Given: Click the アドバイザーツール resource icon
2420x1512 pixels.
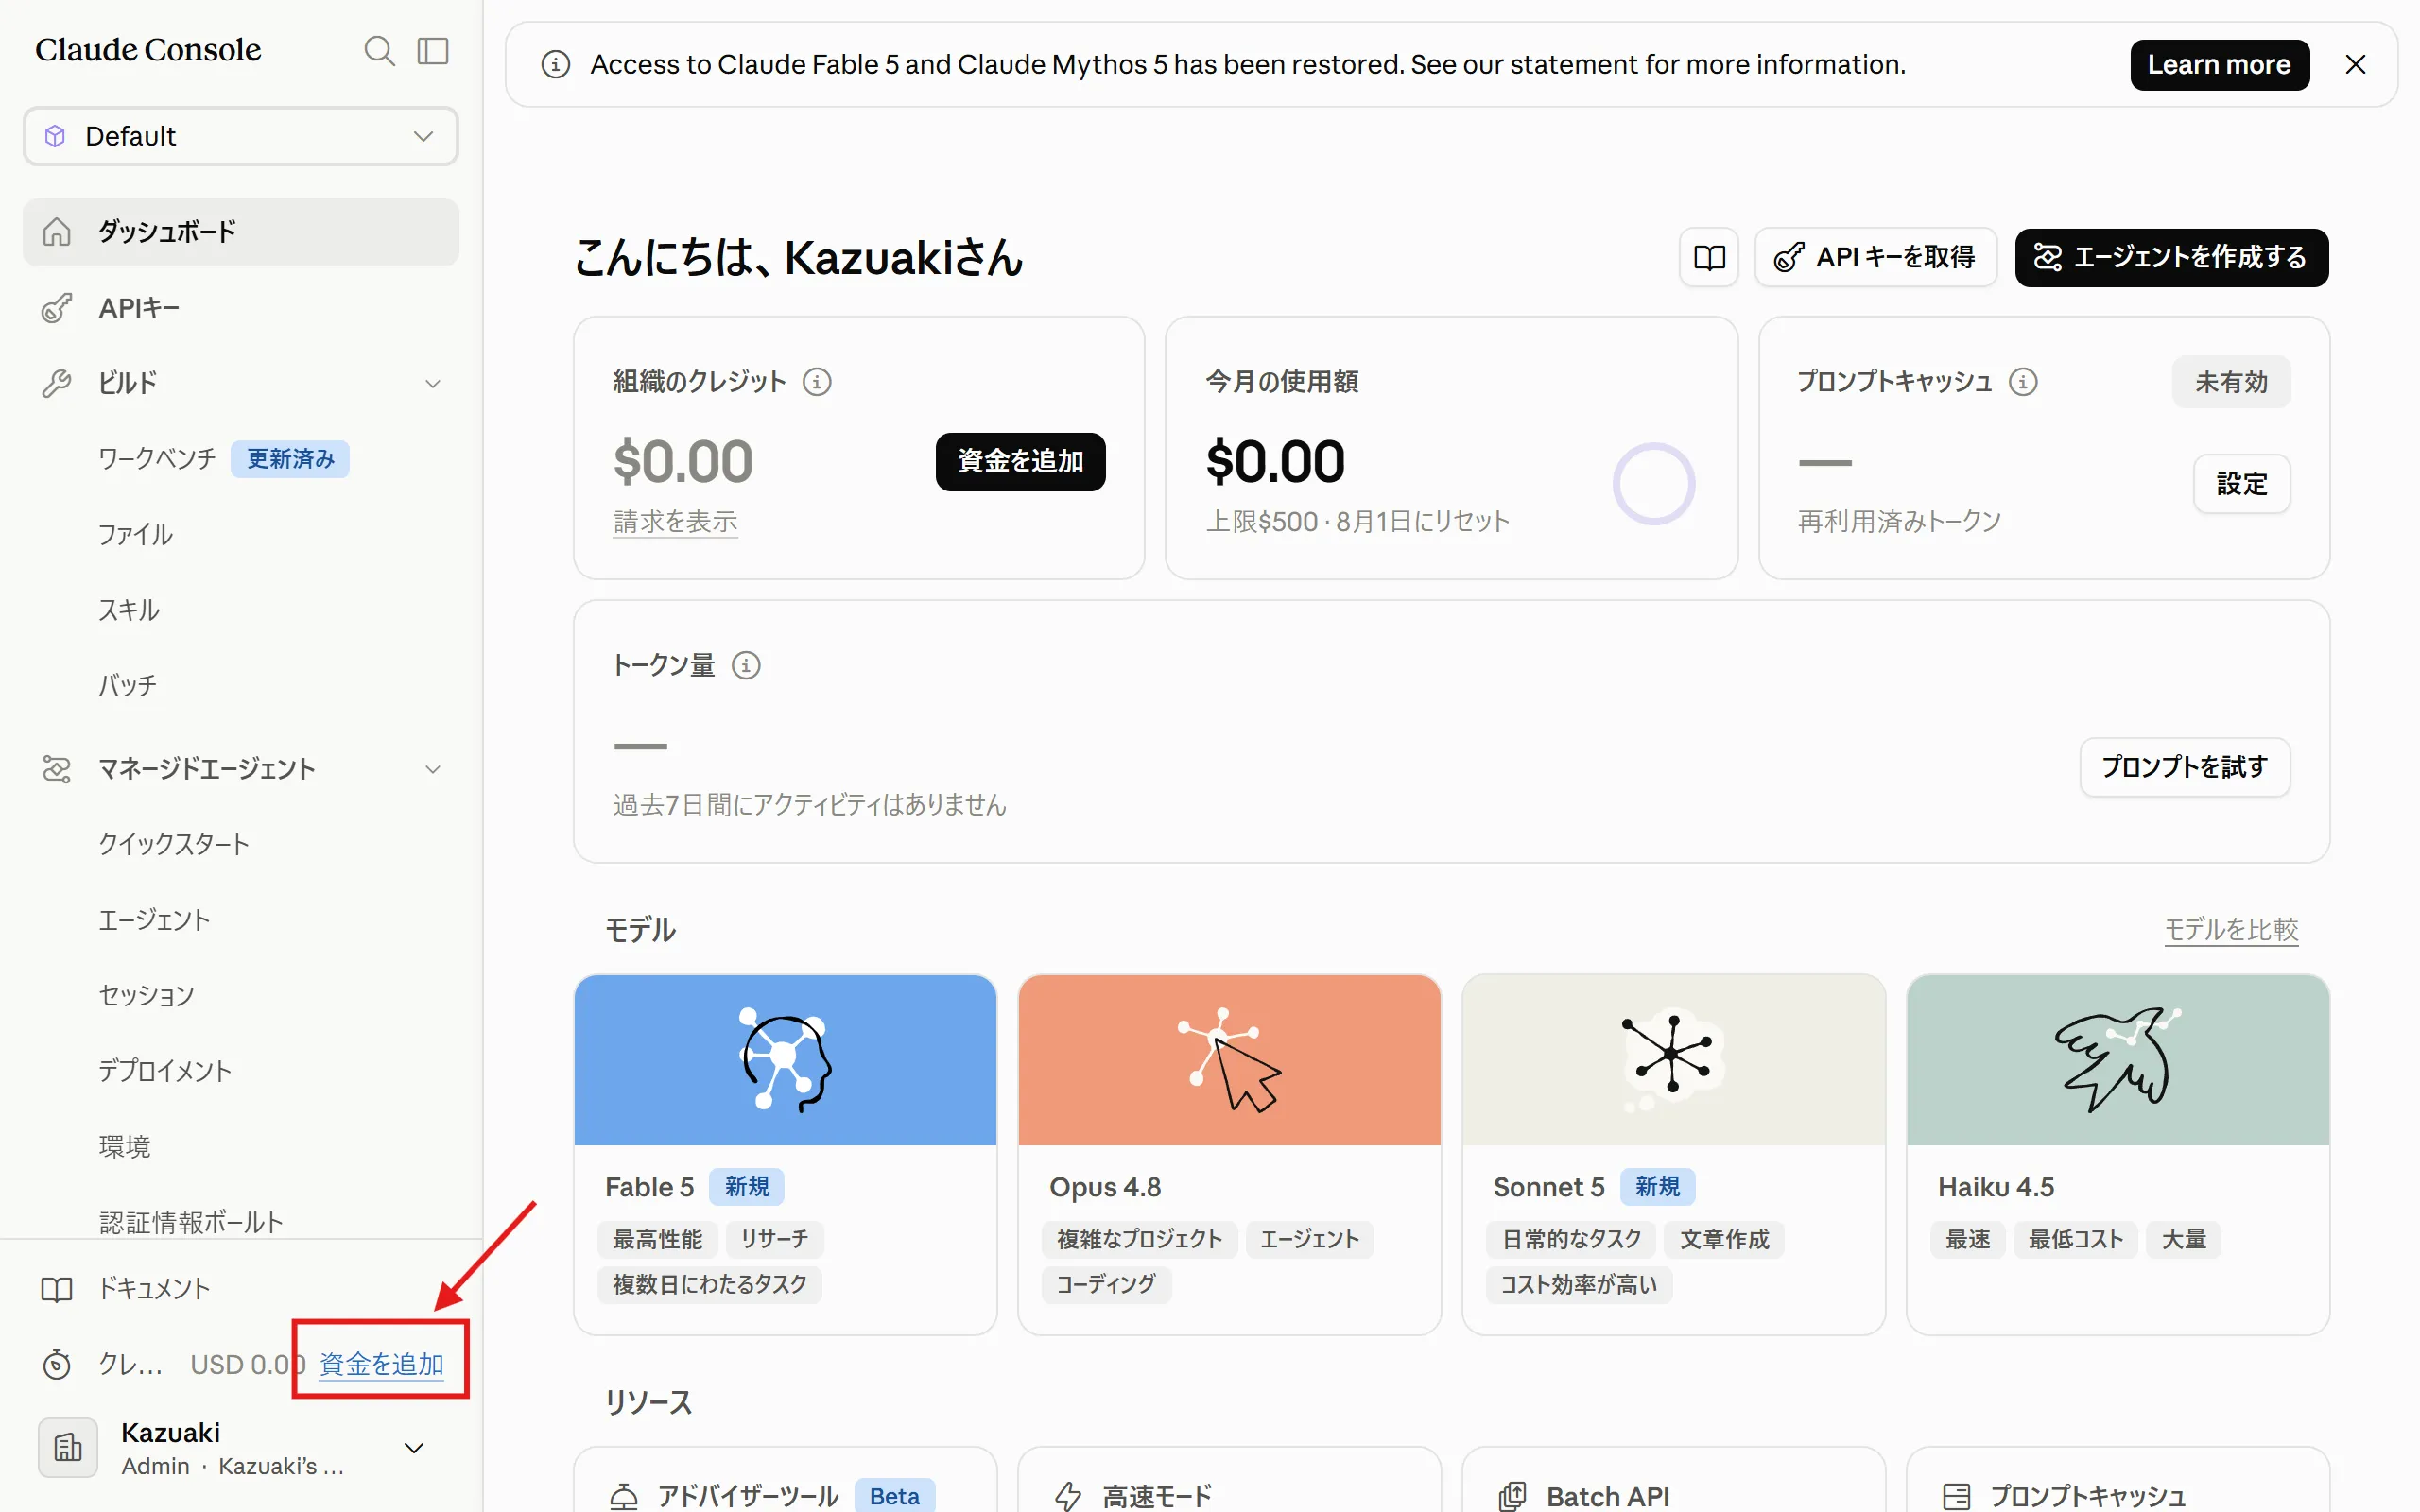Looking at the screenshot, I should coord(624,1497).
